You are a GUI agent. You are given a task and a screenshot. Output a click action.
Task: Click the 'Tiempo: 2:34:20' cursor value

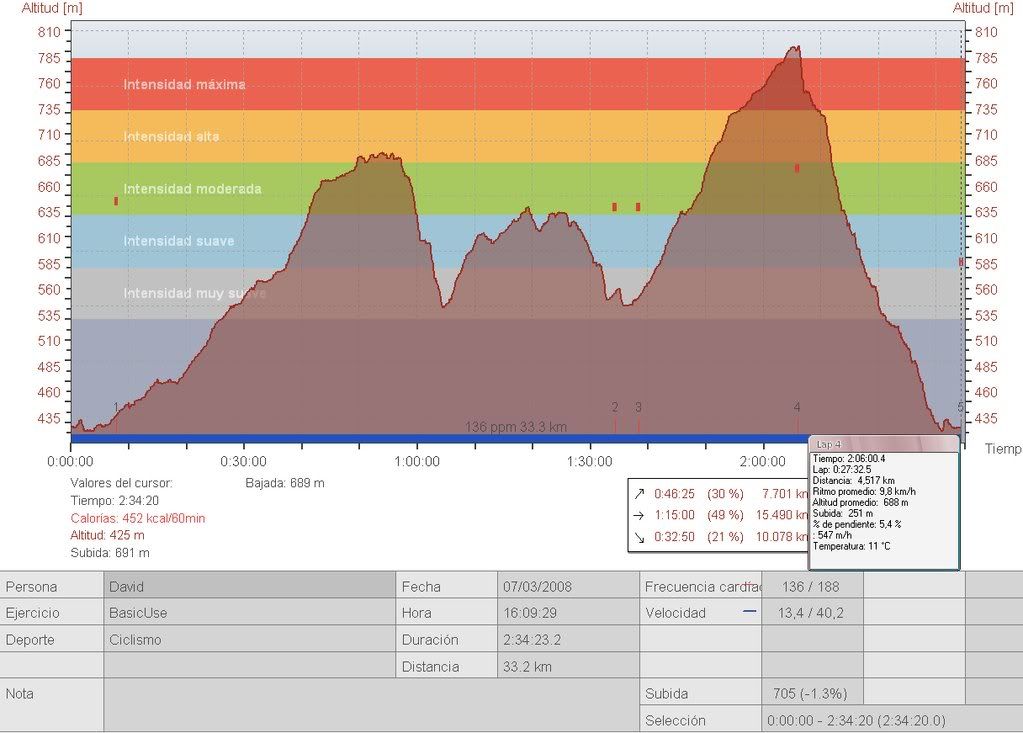[115, 501]
